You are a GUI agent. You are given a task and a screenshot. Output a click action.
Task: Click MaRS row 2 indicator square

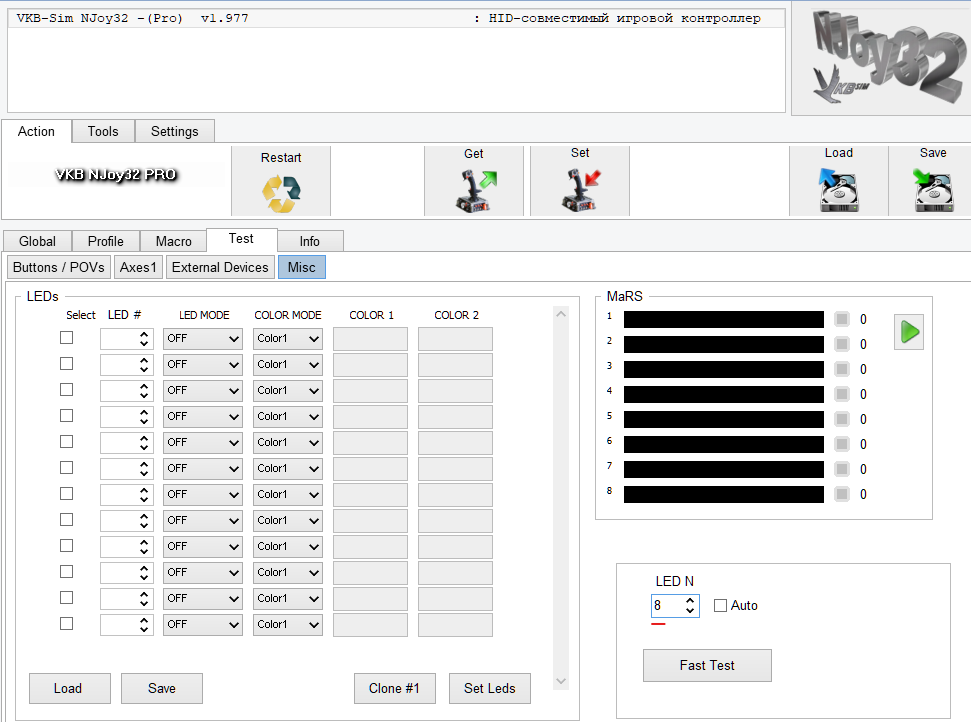point(842,344)
